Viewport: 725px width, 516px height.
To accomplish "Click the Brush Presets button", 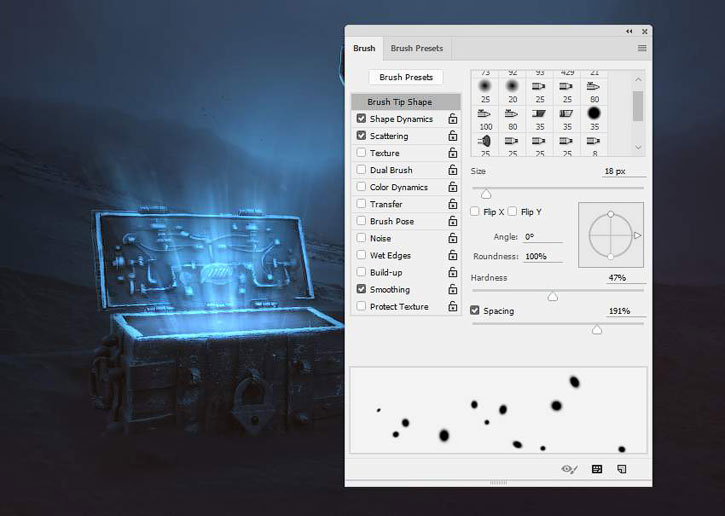I will pyautogui.click(x=406, y=77).
